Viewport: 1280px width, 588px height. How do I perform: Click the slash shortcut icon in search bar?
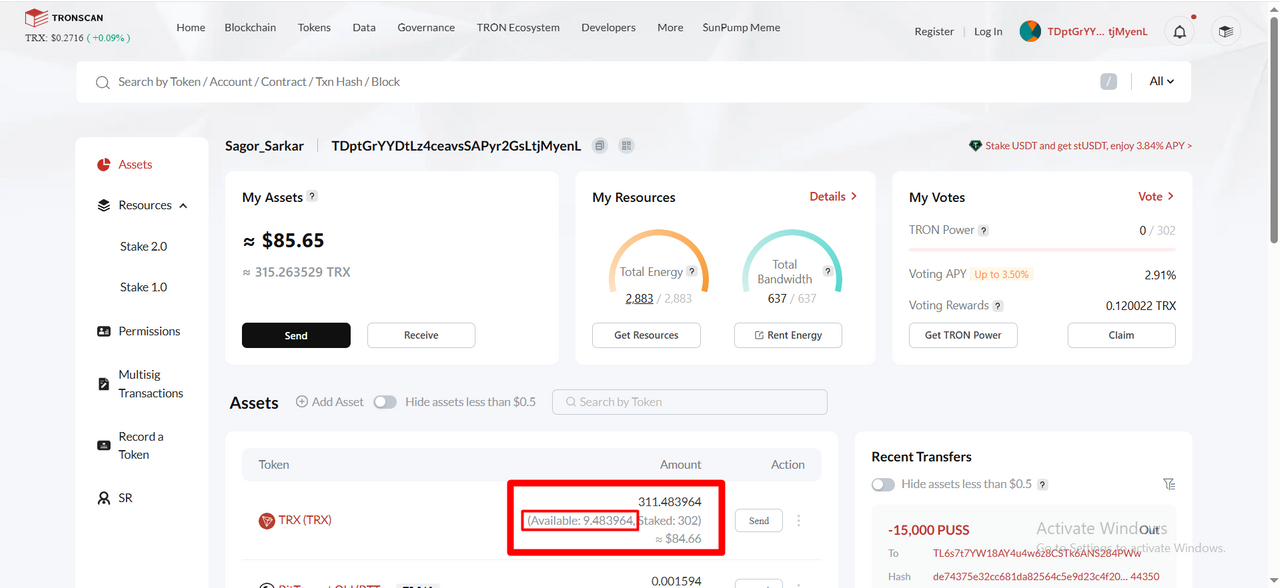click(1108, 82)
